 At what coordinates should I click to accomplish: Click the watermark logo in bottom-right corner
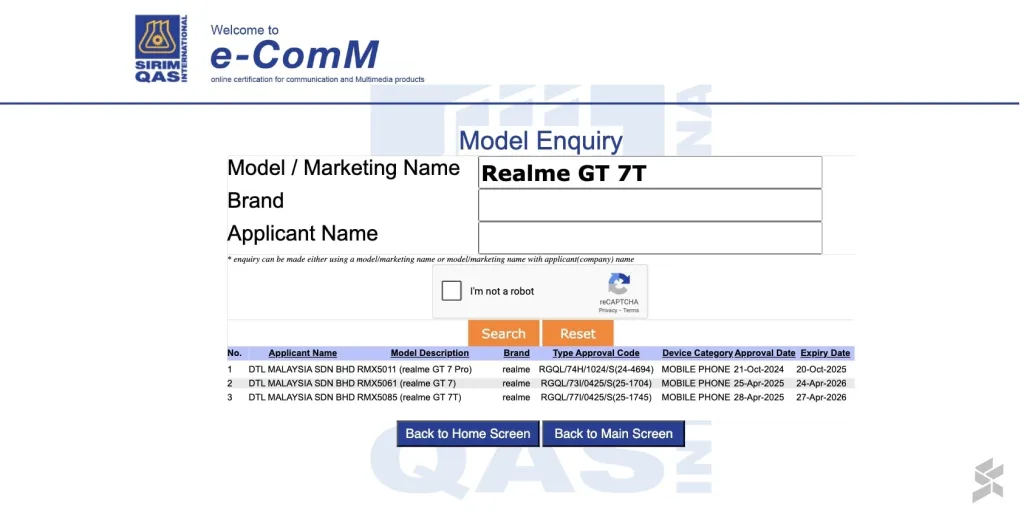(x=988, y=480)
